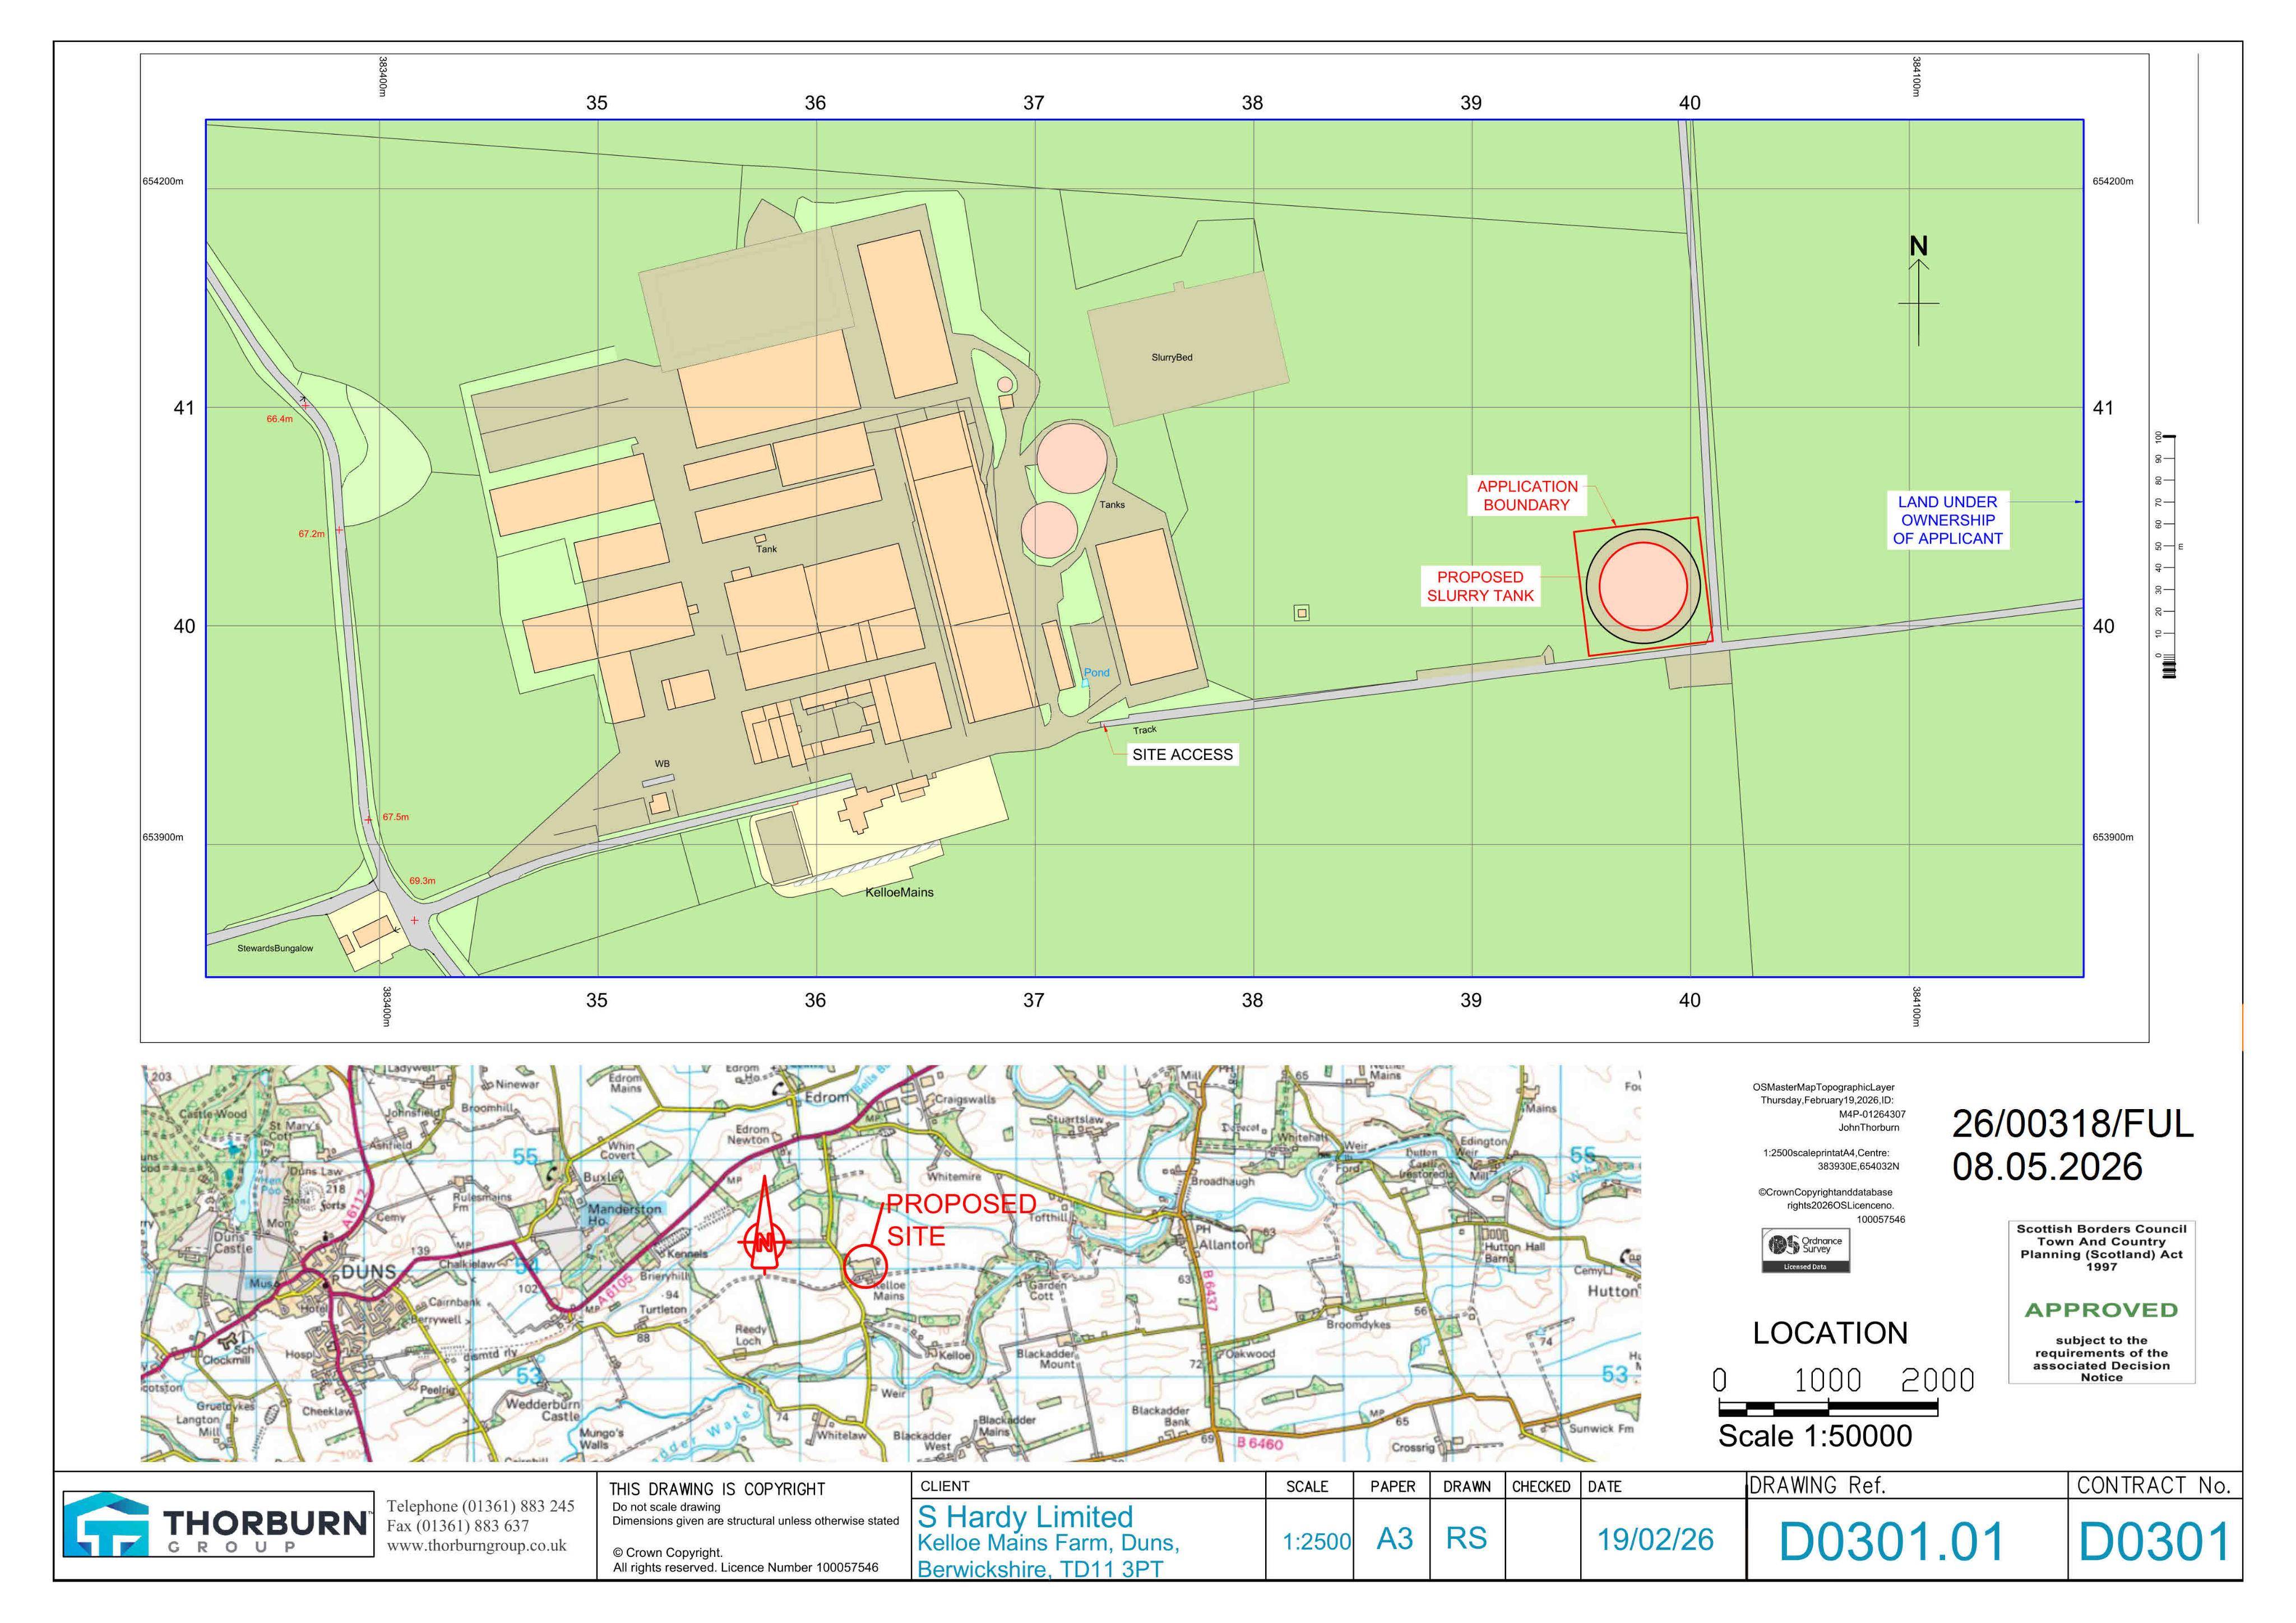
Task: Click the red proposed site circle on the location map
Action: coord(865,1267)
